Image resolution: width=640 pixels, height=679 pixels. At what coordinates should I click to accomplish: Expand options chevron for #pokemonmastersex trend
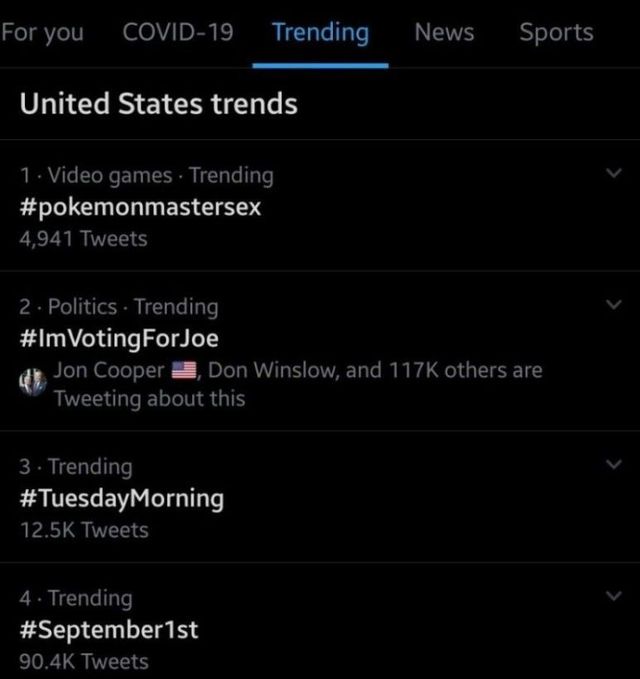(614, 173)
